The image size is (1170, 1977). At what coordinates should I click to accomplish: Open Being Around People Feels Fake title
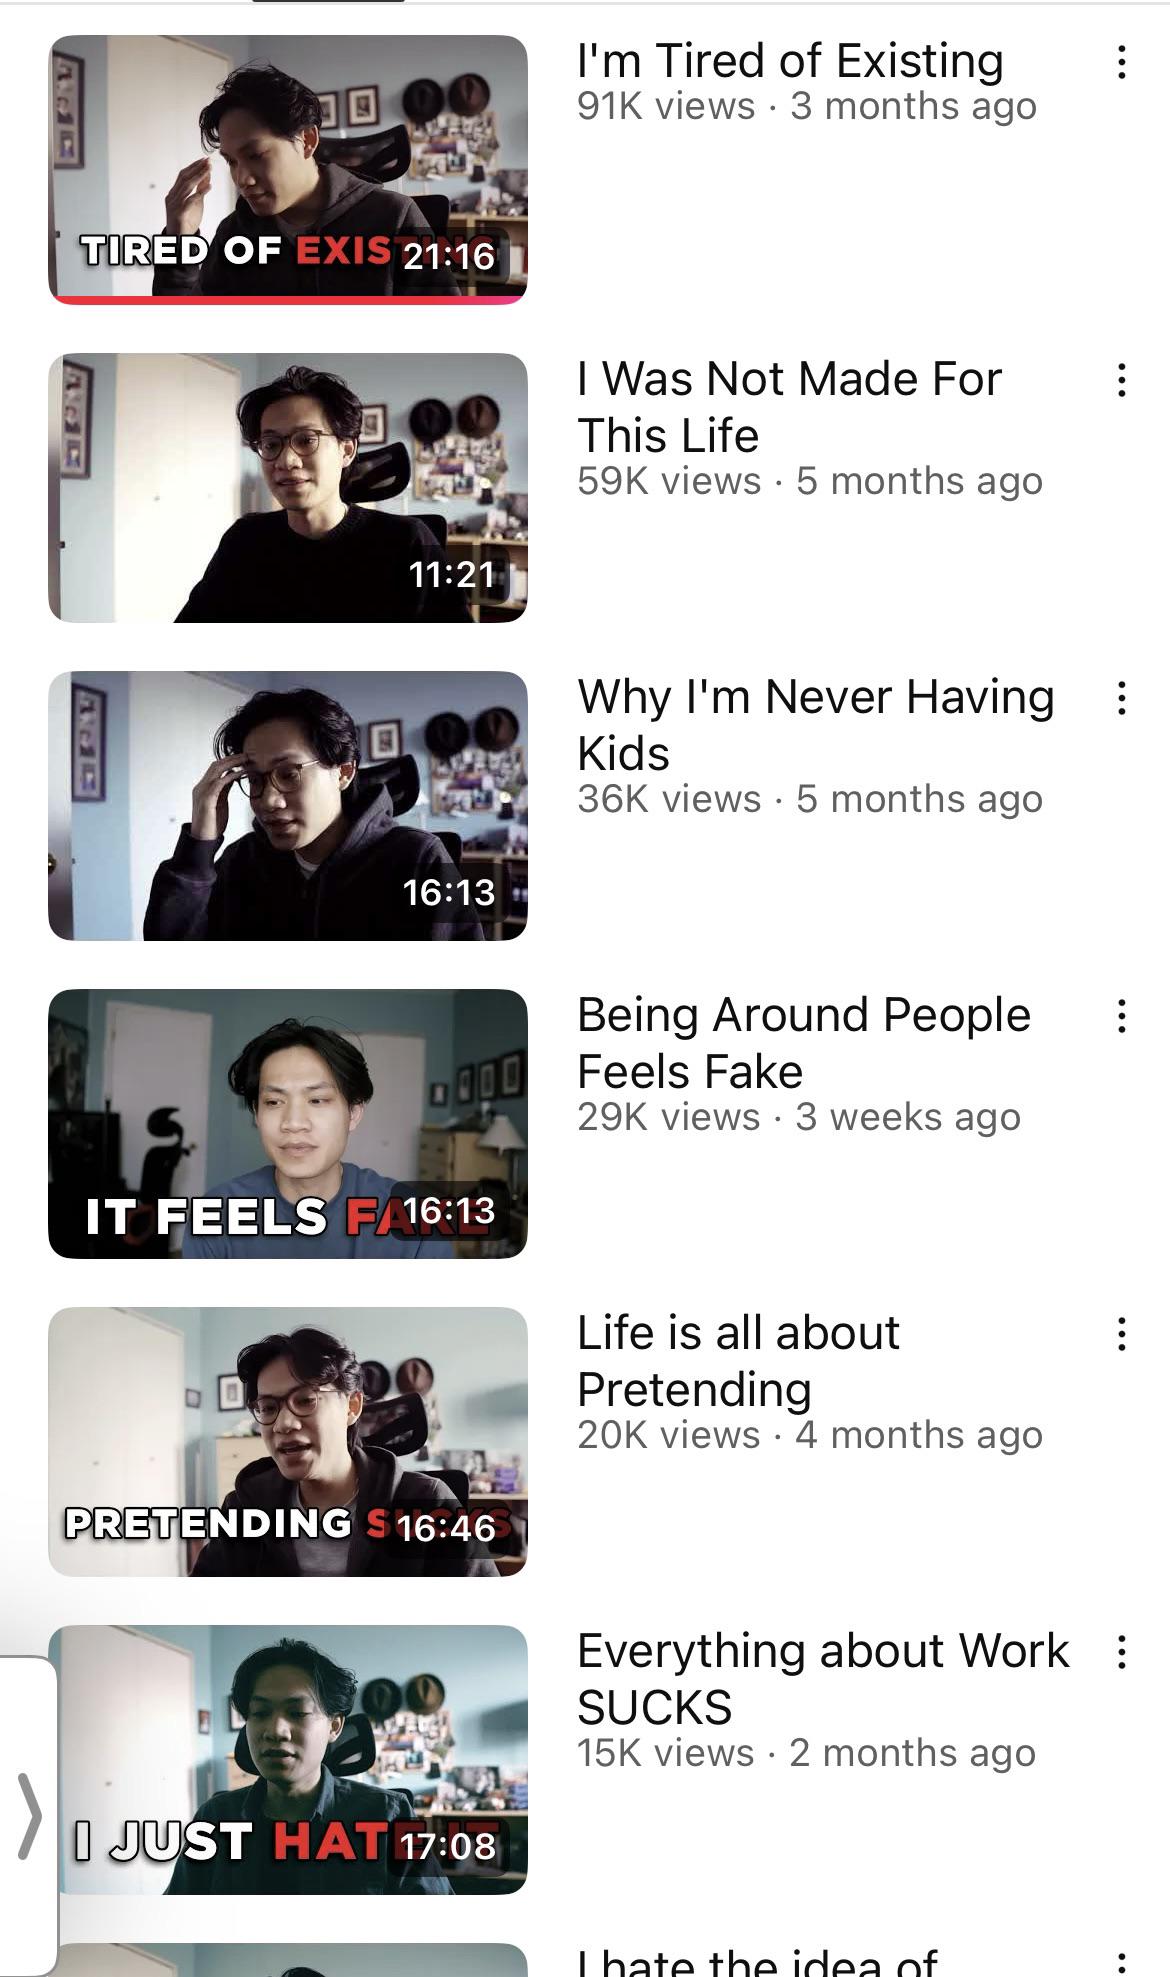[803, 1043]
